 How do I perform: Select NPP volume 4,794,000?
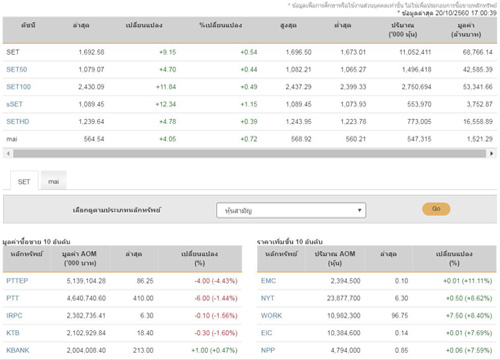[345, 350]
